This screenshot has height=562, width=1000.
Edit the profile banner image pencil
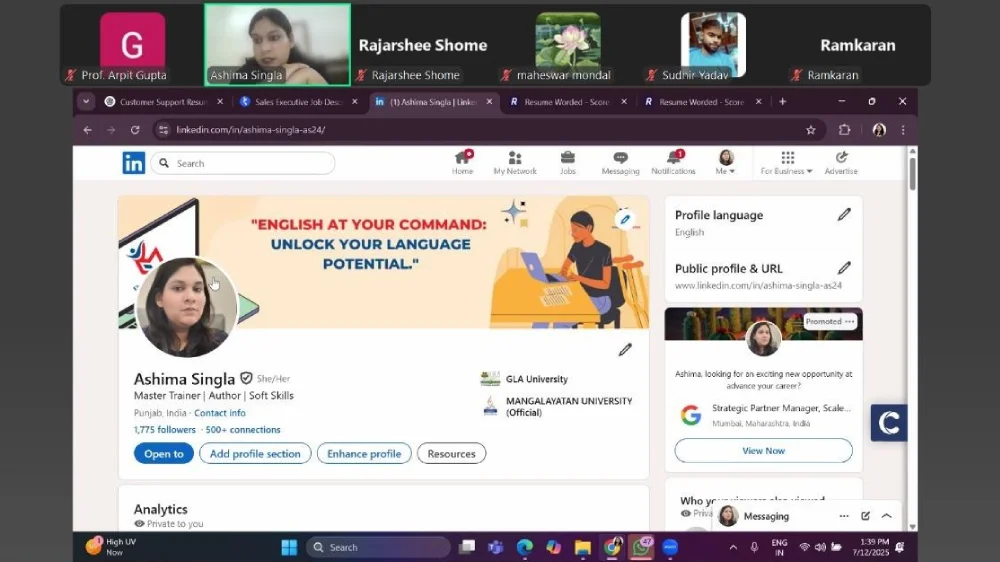point(625,219)
